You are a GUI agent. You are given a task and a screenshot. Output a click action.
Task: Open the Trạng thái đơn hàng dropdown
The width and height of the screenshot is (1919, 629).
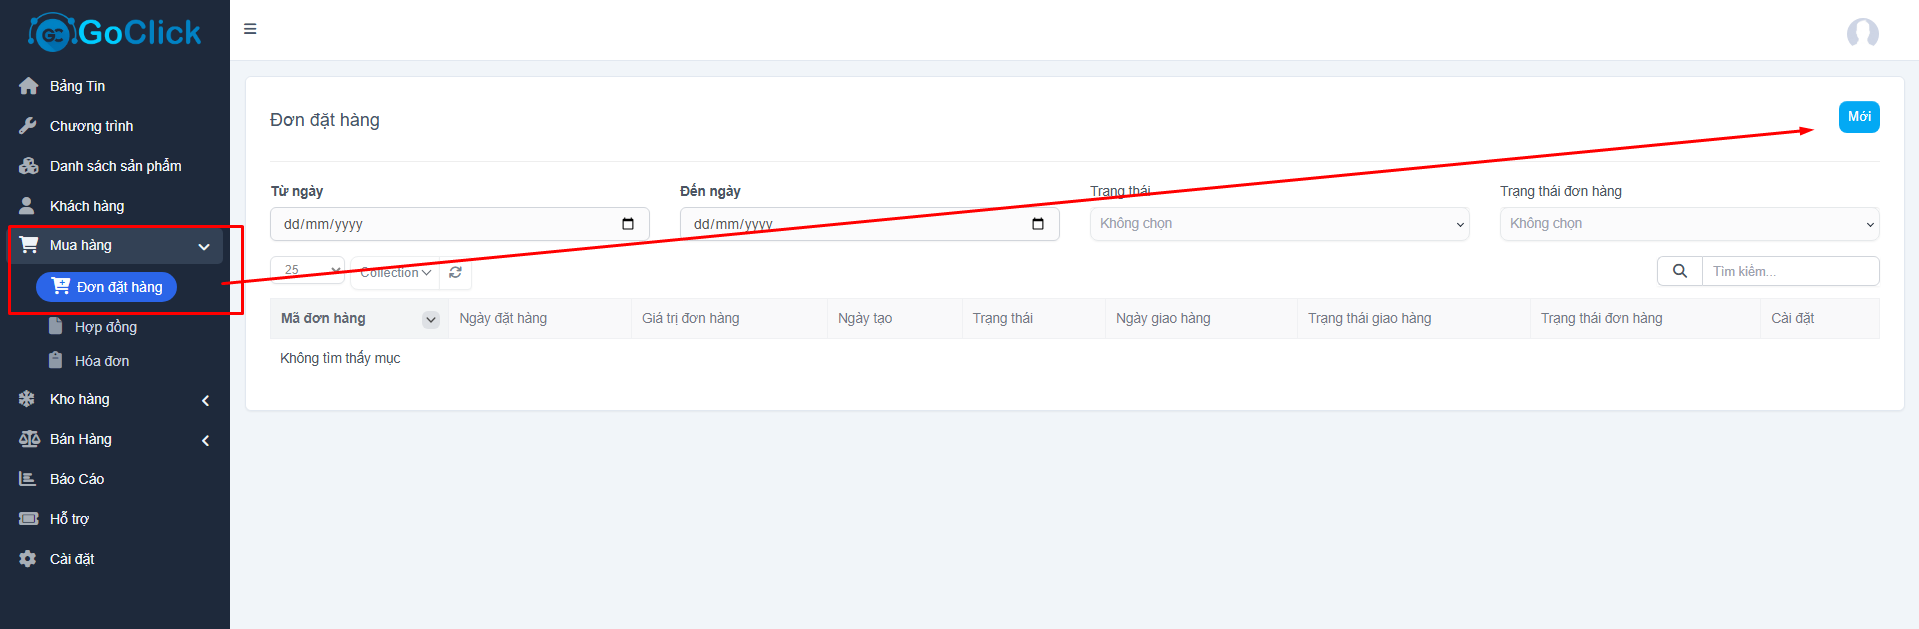pyautogui.click(x=1689, y=224)
